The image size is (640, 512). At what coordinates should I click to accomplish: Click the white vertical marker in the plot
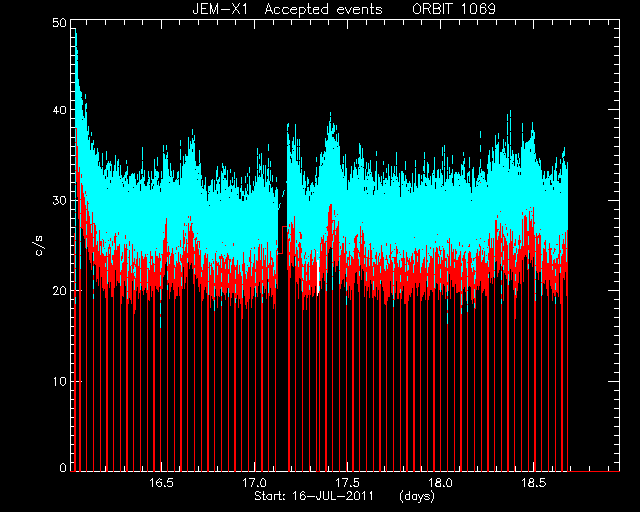pyautogui.click(x=318, y=276)
